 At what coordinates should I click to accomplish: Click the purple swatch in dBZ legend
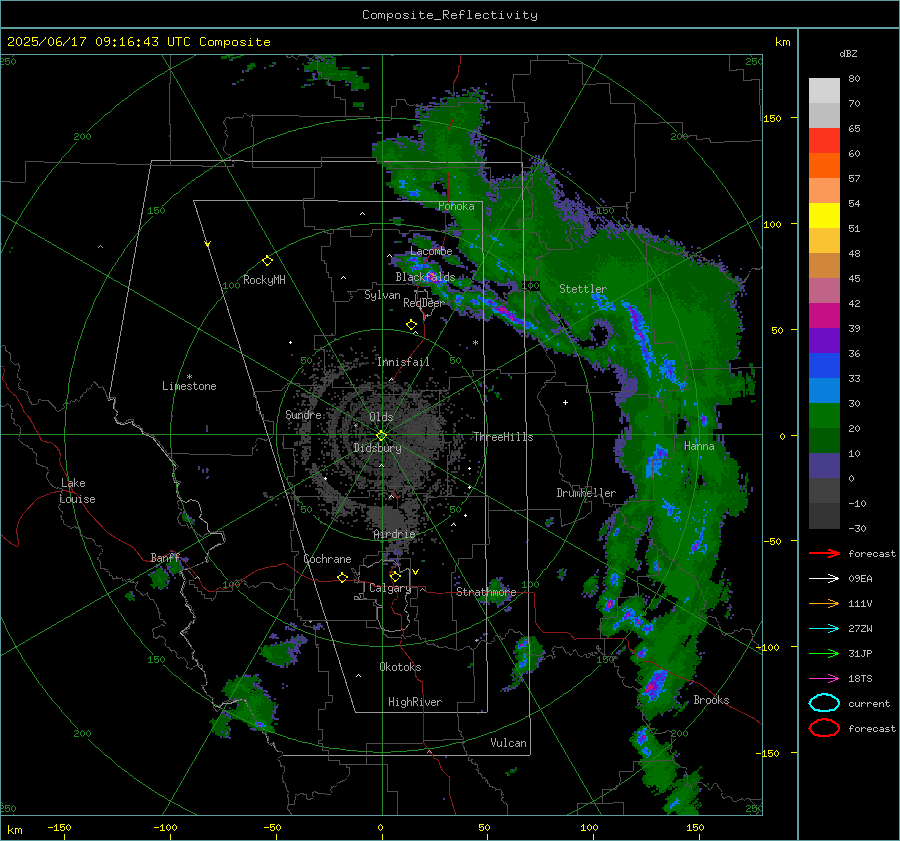[x=824, y=341]
